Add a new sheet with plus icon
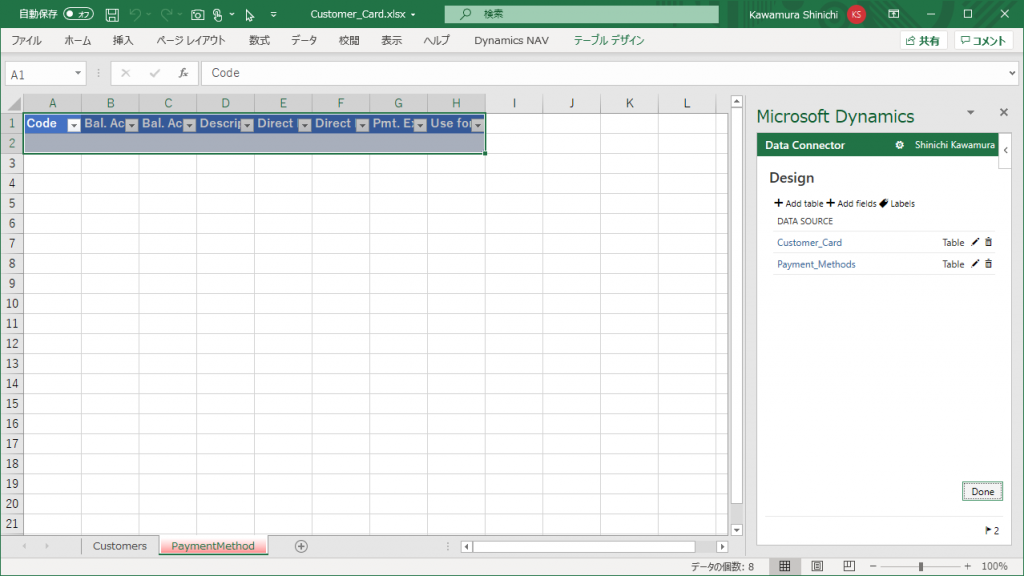This screenshot has width=1024, height=576. (x=301, y=547)
